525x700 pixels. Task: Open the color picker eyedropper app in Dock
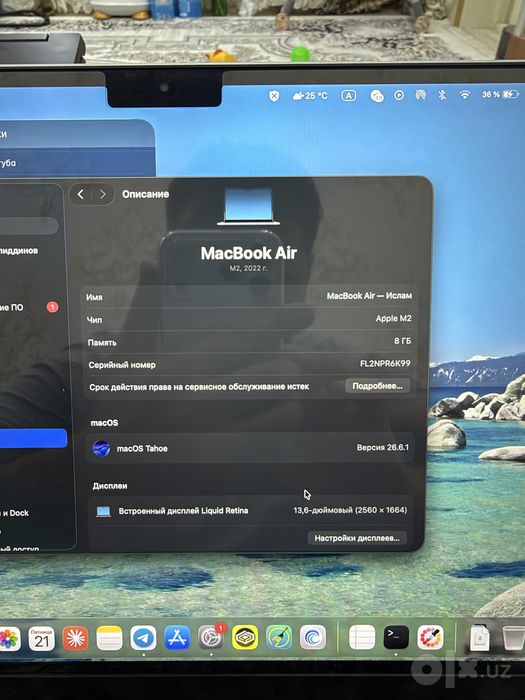pyautogui.click(x=430, y=637)
